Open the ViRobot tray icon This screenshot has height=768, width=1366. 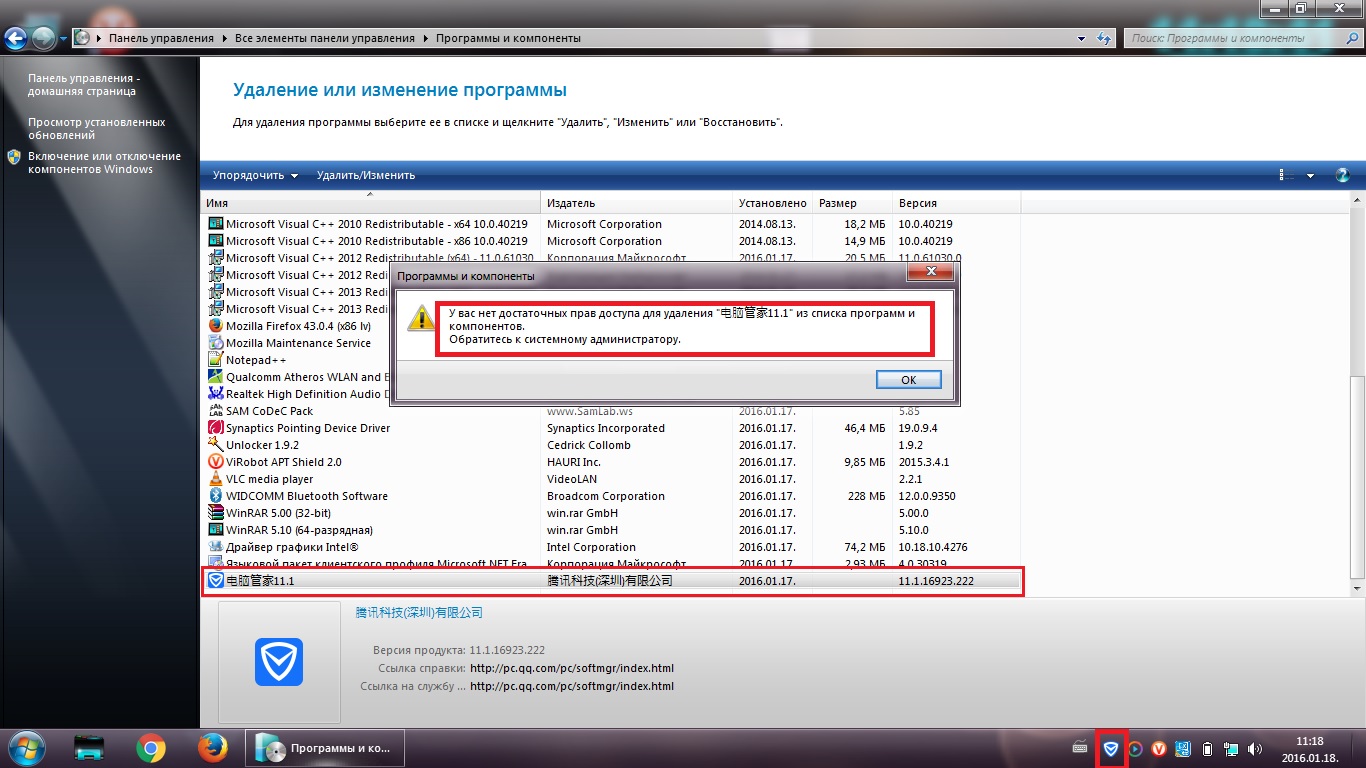point(1159,748)
